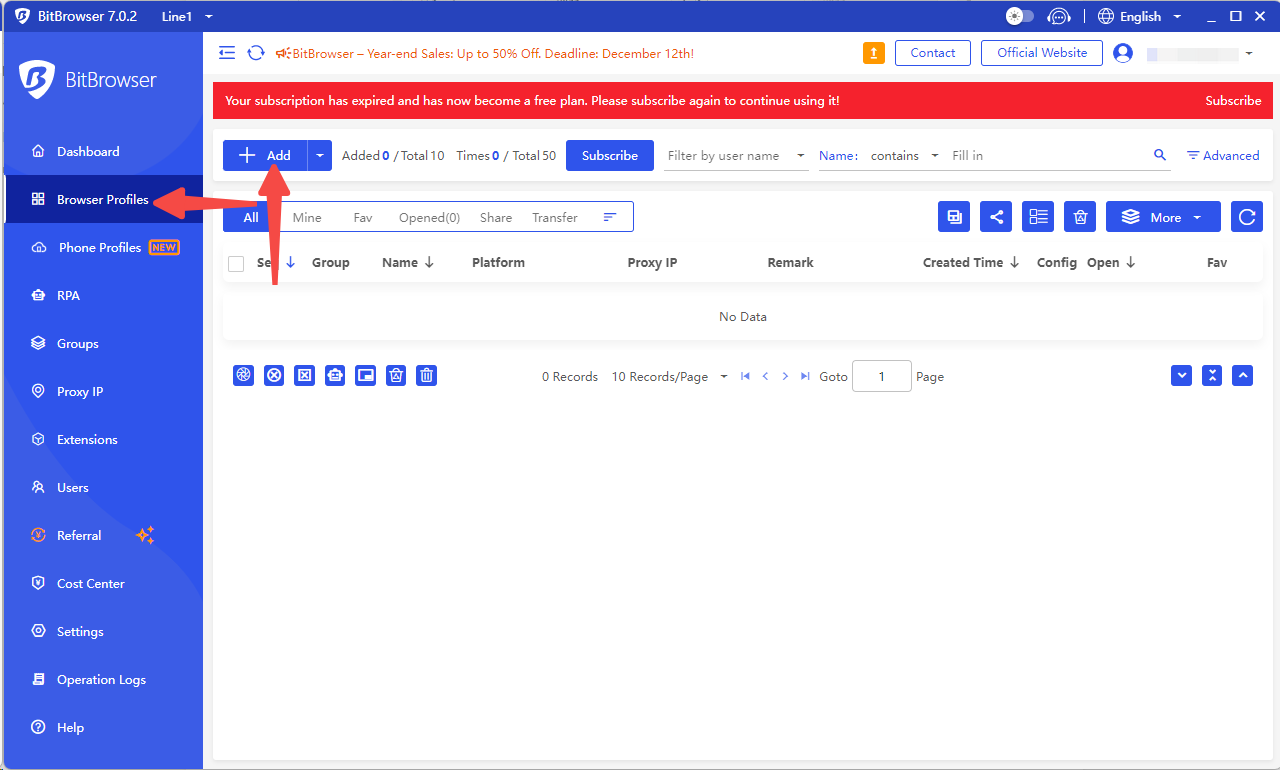
Task: Click the first bottom toolbar browser icon
Action: (243, 375)
